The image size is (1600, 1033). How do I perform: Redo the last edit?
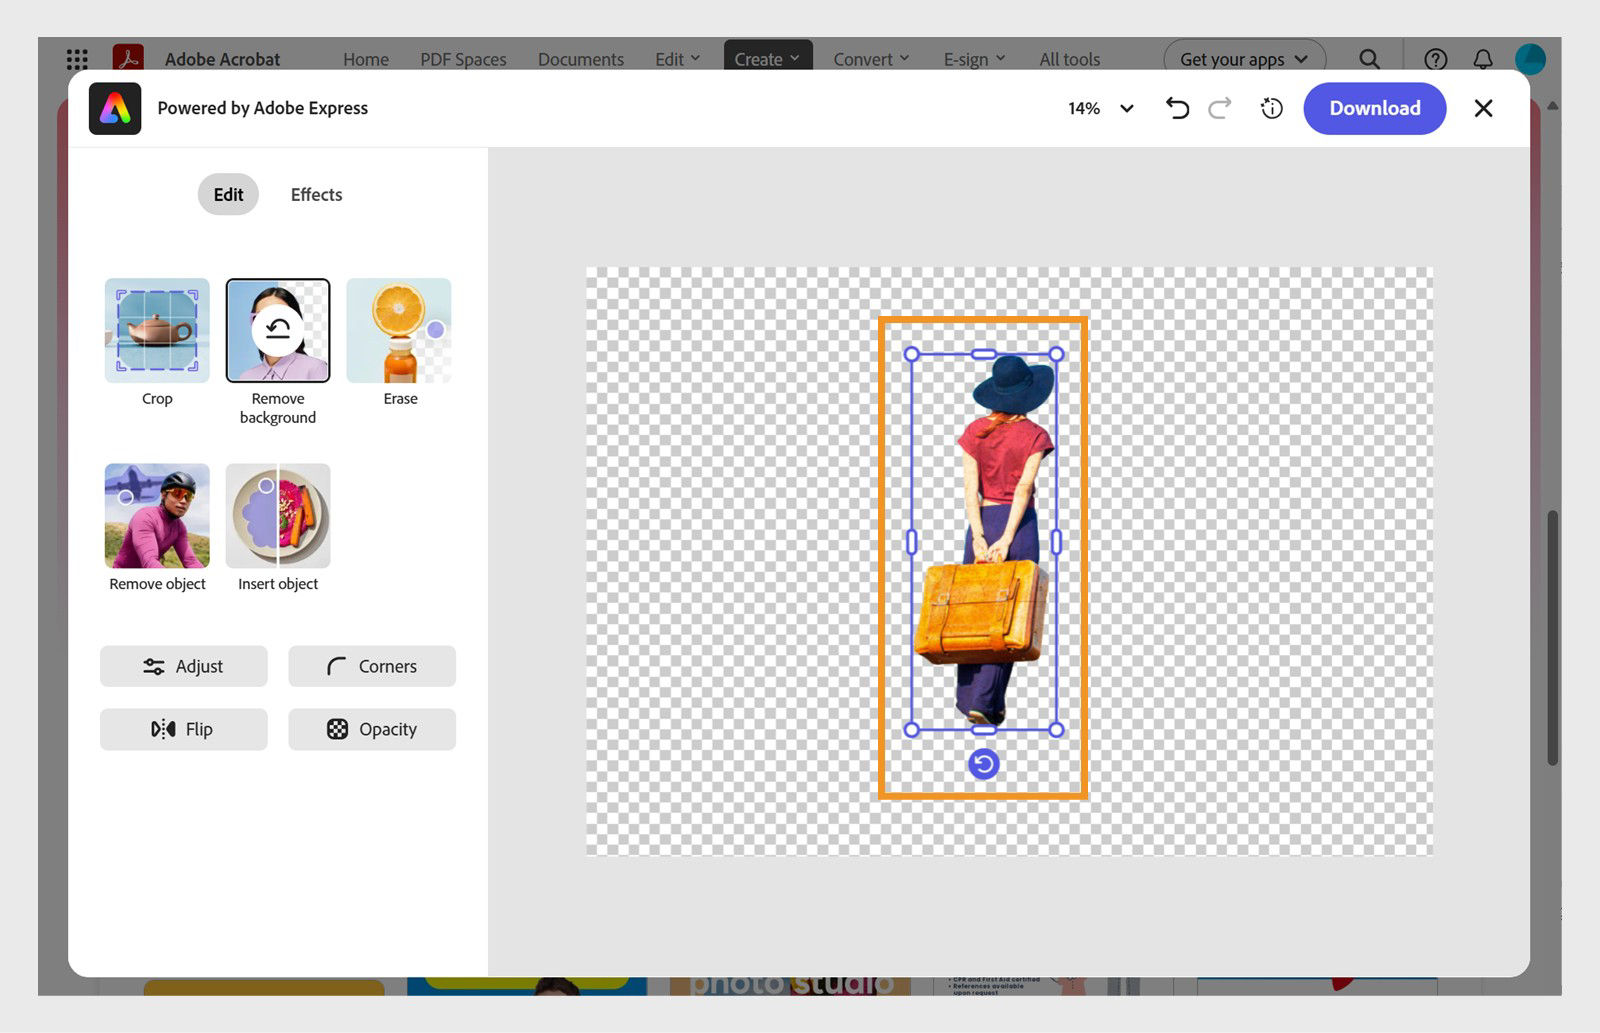coord(1219,108)
